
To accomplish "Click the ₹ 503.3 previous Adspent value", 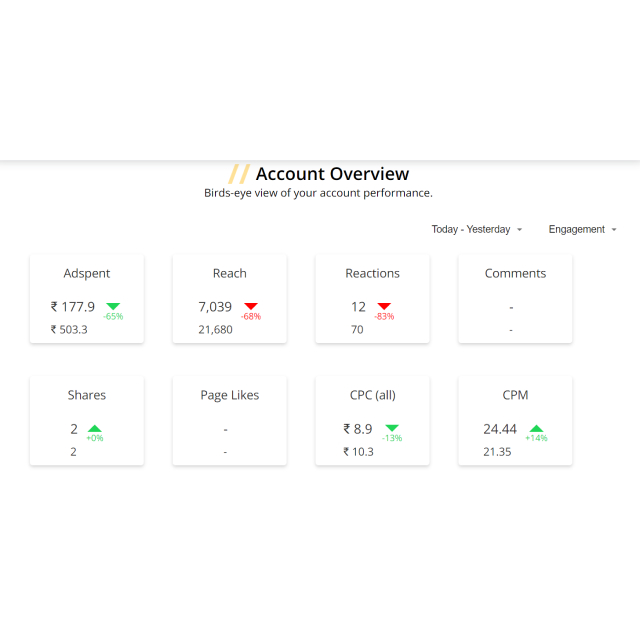I will 69,330.
